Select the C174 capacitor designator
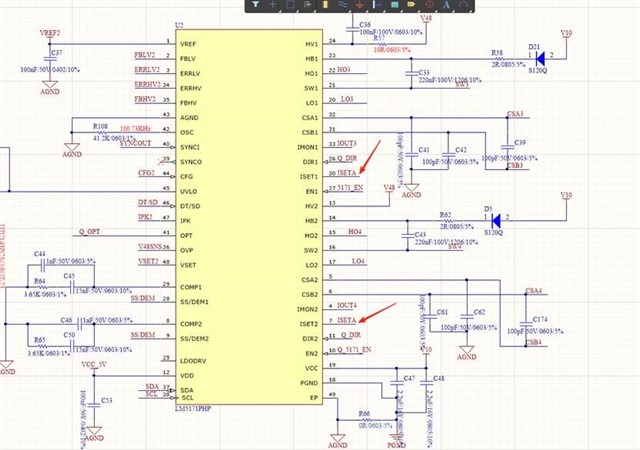Image resolution: width=640 pixels, height=450 pixels. click(x=540, y=319)
